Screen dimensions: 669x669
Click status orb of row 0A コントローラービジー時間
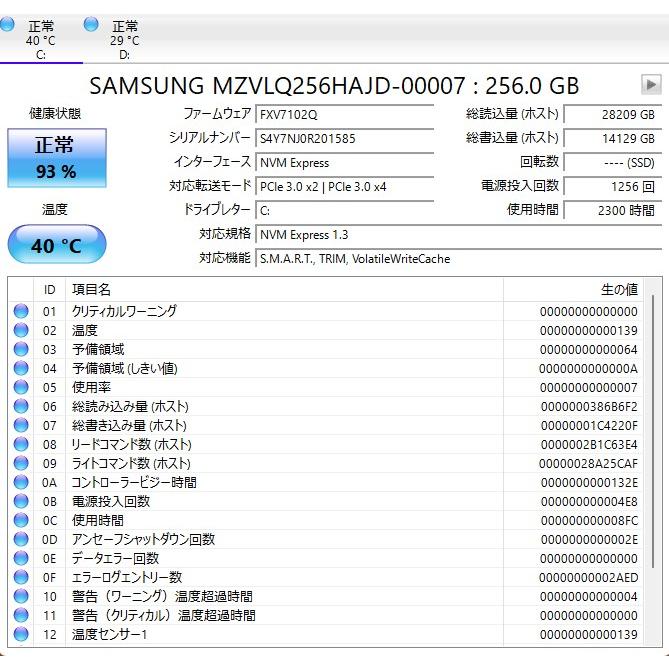[x=21, y=482]
